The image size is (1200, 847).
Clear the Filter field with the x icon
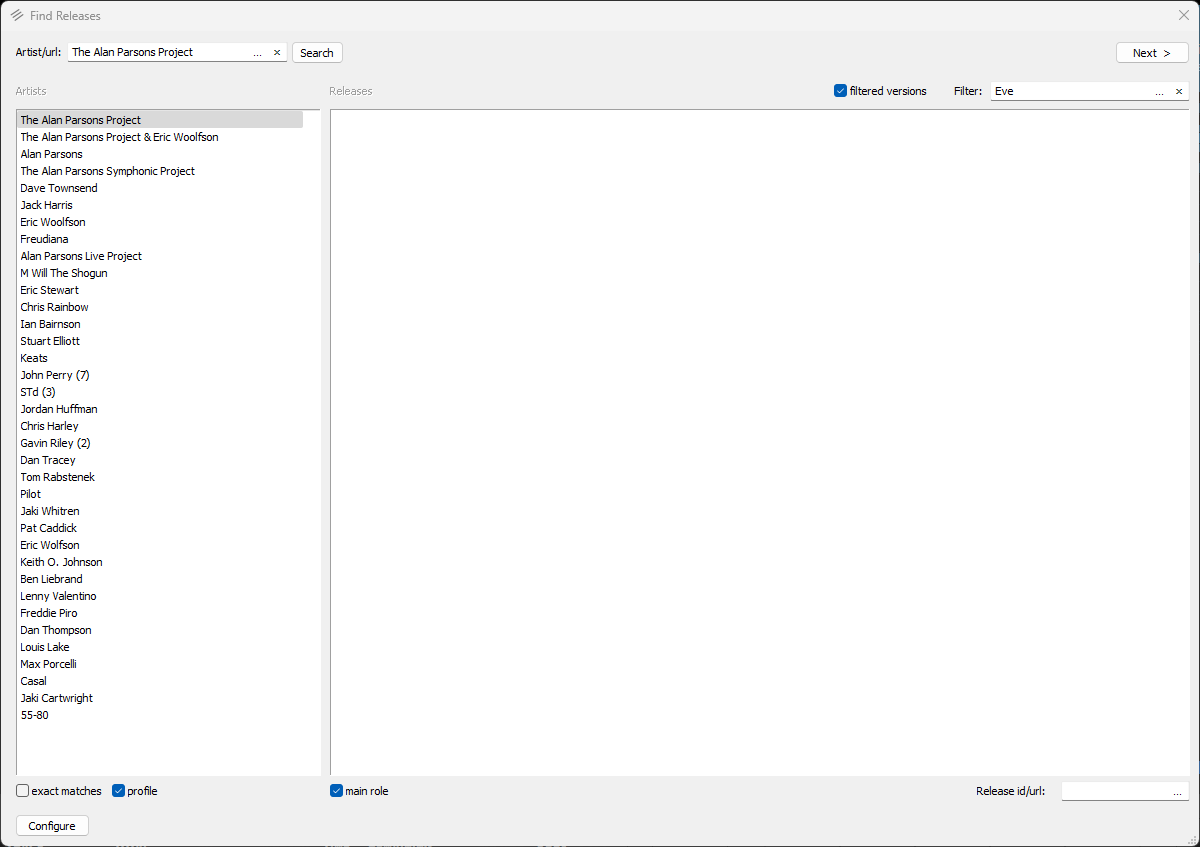(1179, 91)
